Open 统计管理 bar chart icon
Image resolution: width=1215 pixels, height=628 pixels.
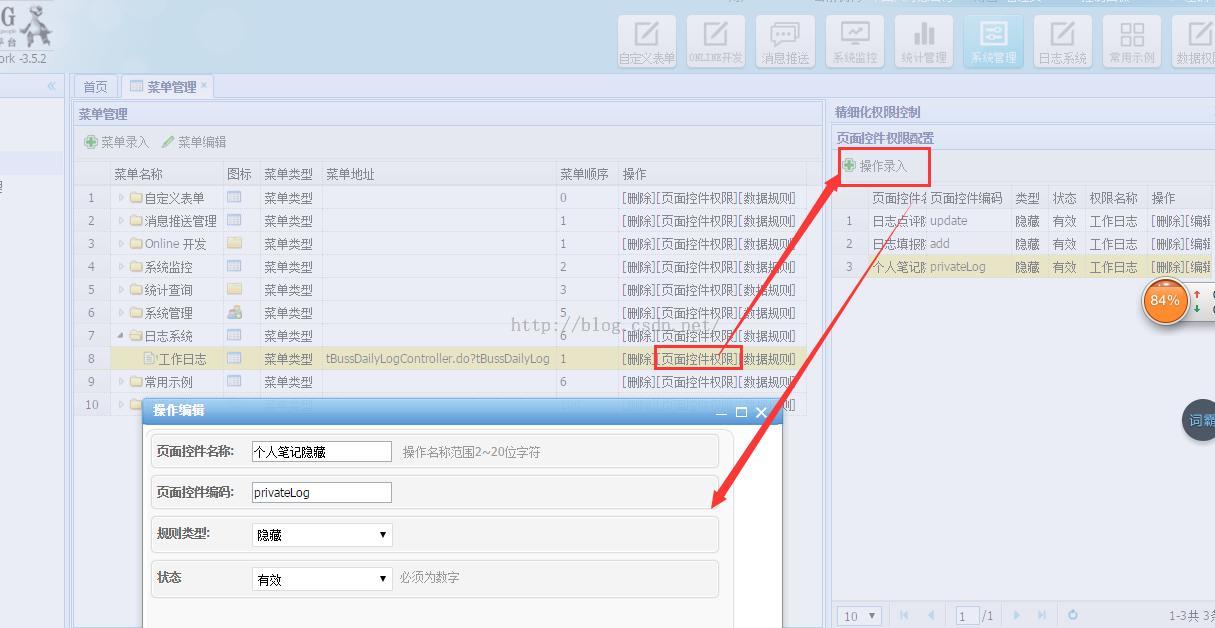coord(923,42)
